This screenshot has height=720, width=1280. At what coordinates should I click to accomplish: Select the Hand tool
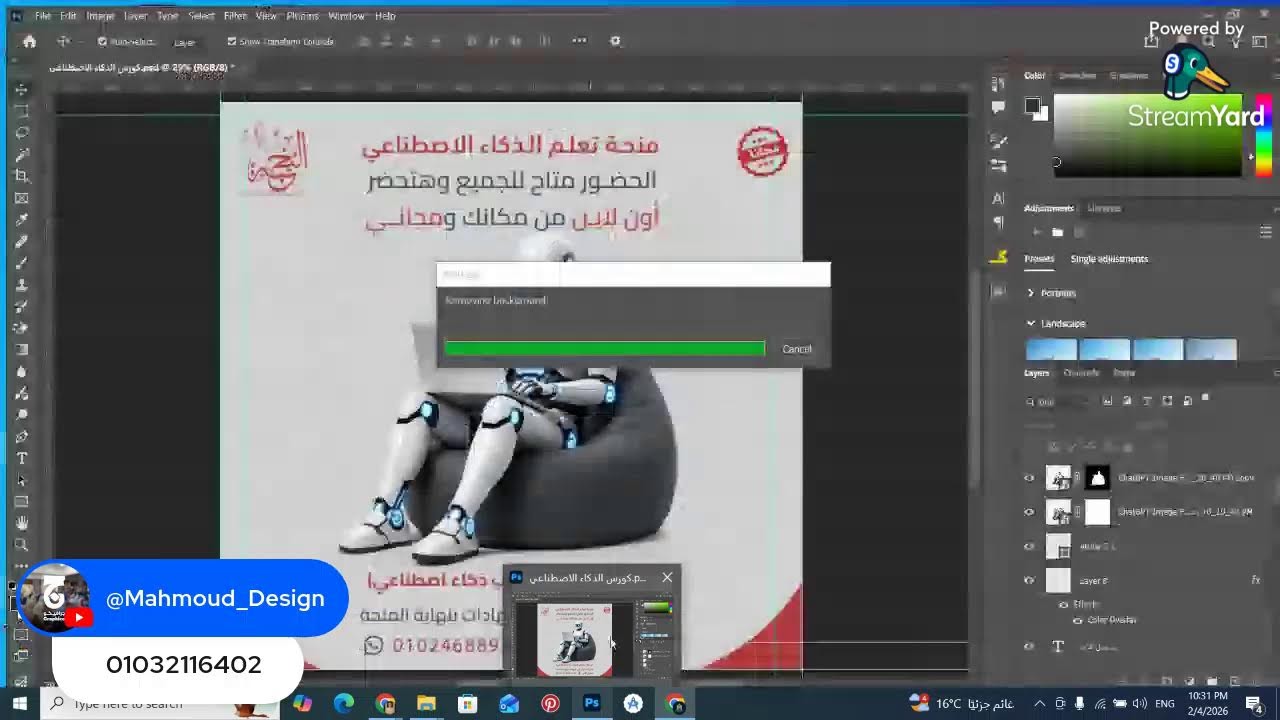click(21, 523)
